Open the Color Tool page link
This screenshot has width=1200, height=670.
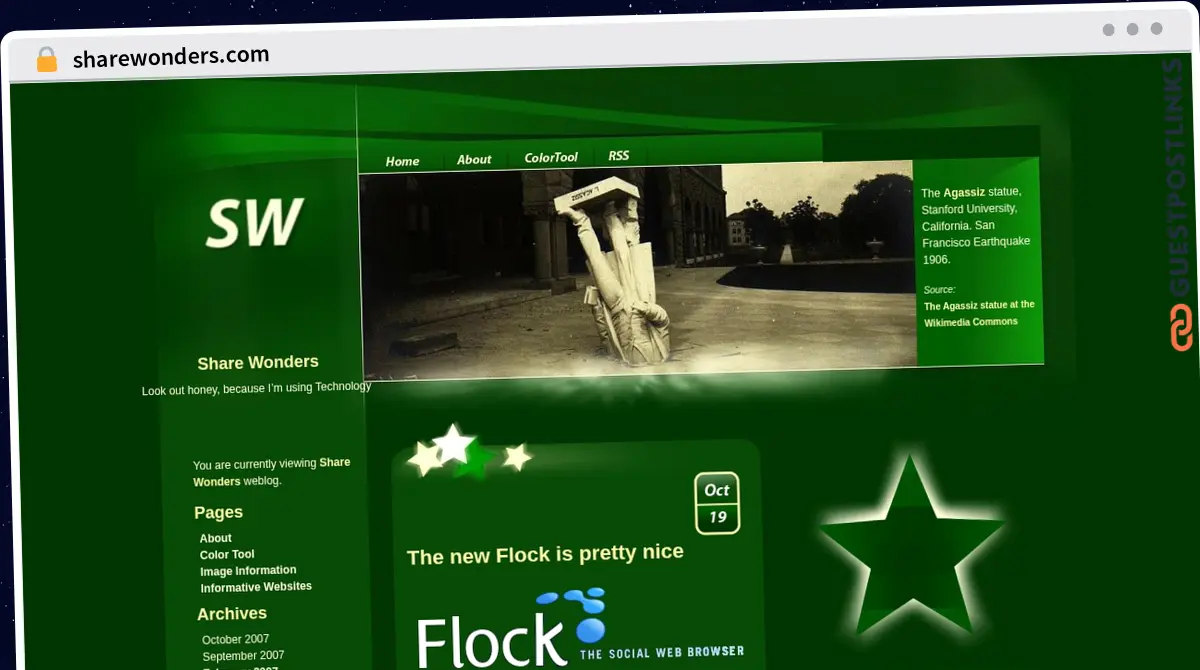pyautogui.click(x=227, y=554)
